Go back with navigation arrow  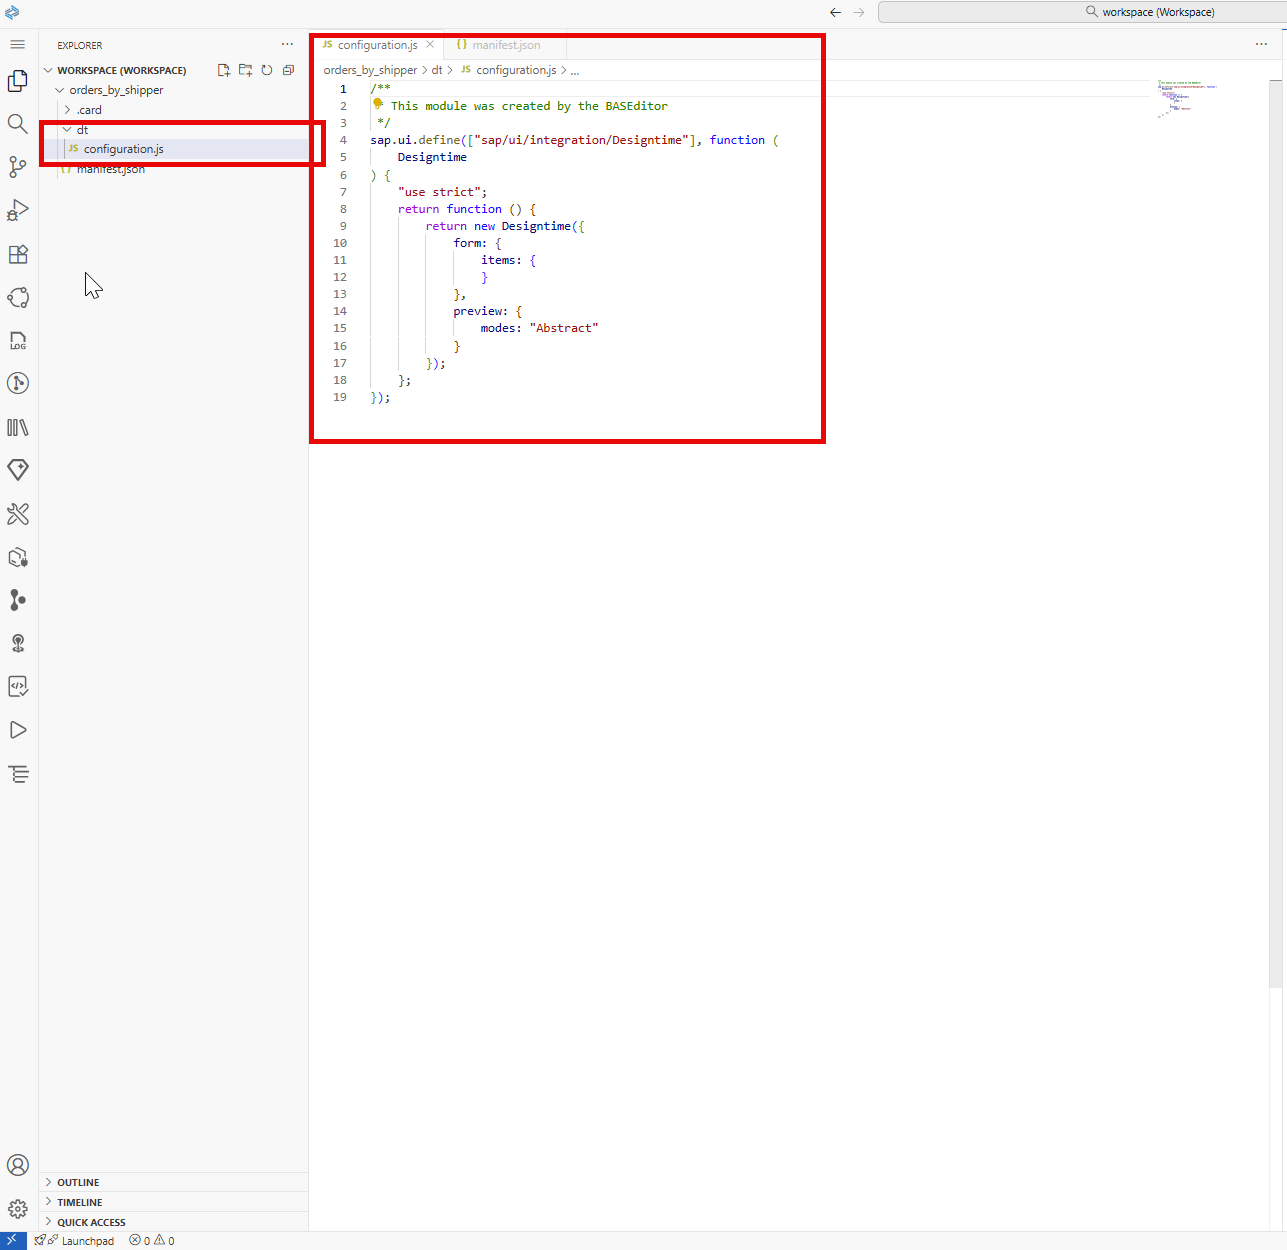[835, 12]
